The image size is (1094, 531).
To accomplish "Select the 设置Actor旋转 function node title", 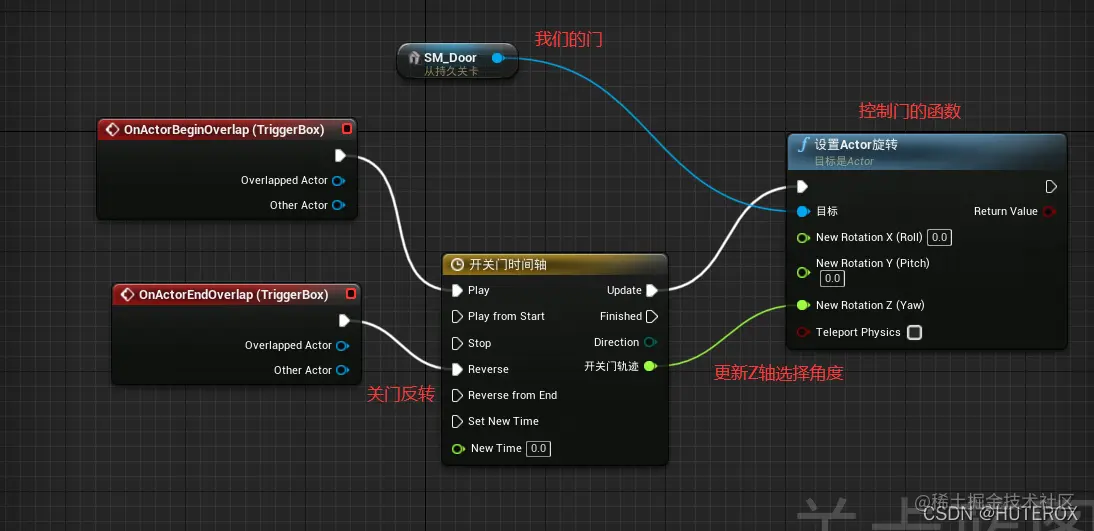I will click(x=856, y=145).
